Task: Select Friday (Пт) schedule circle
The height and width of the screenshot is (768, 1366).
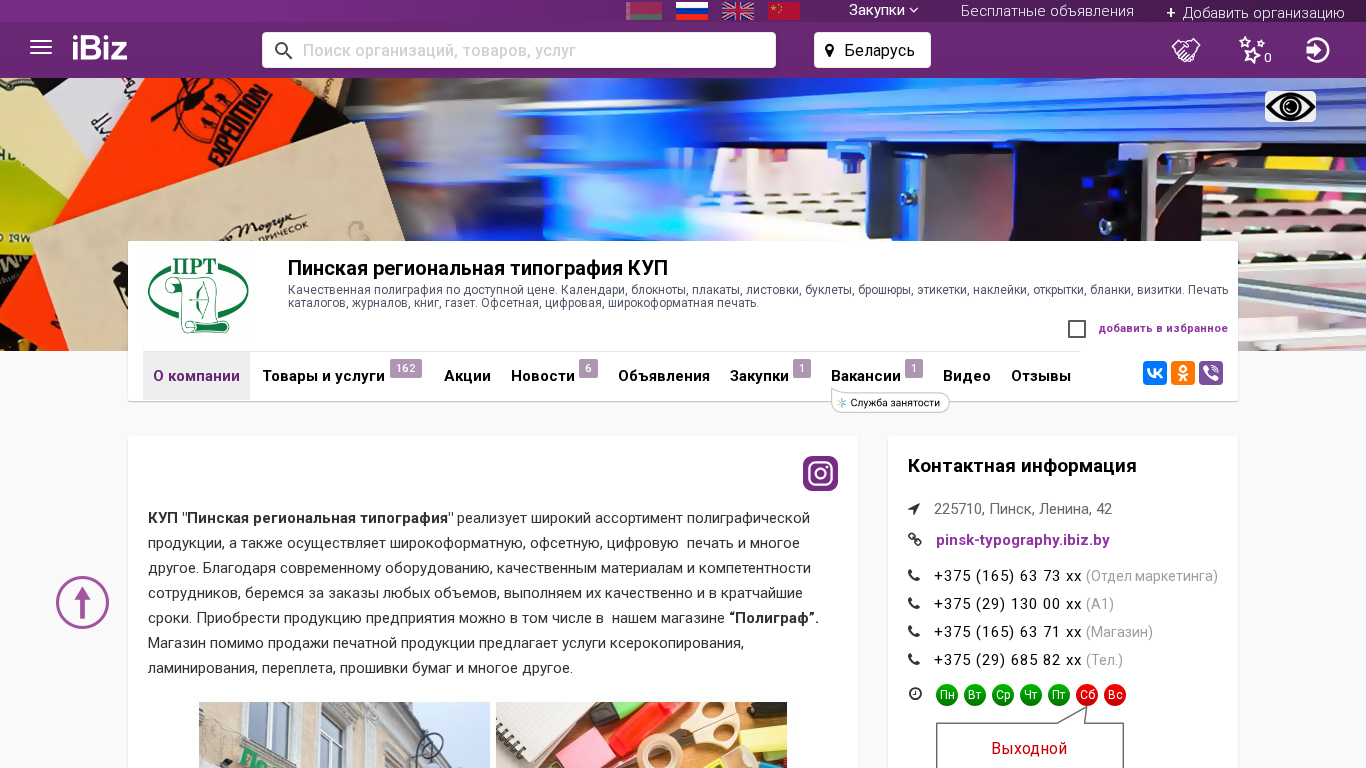Action: click(x=1059, y=695)
